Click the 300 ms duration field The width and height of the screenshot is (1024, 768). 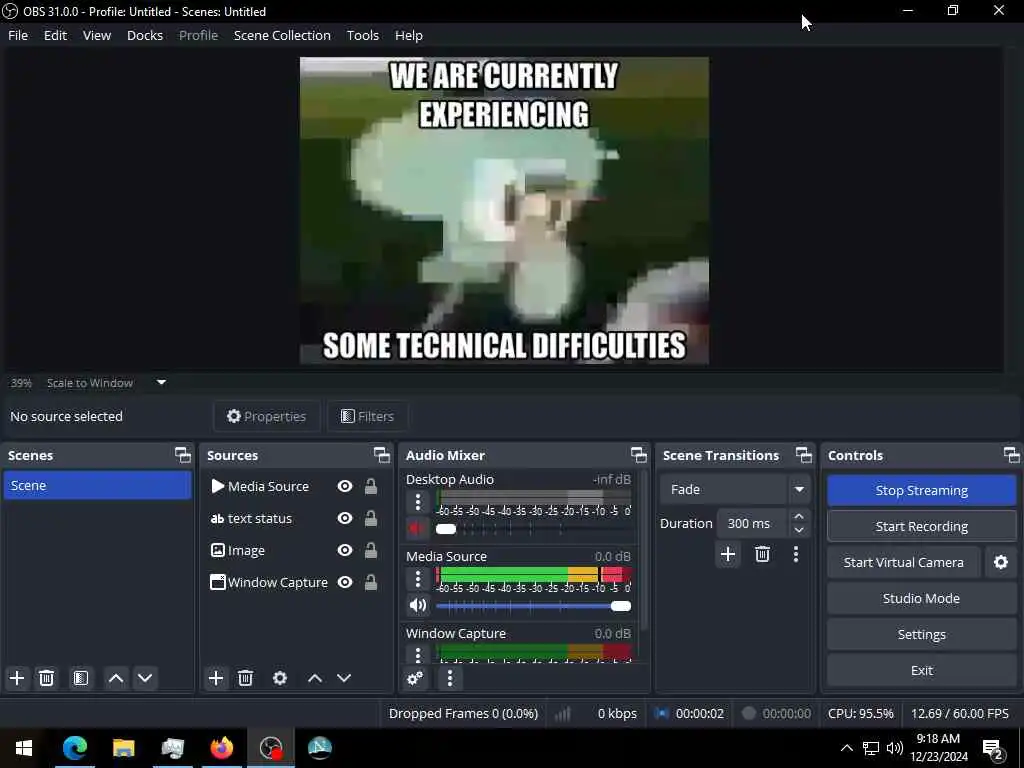pyautogui.click(x=753, y=523)
